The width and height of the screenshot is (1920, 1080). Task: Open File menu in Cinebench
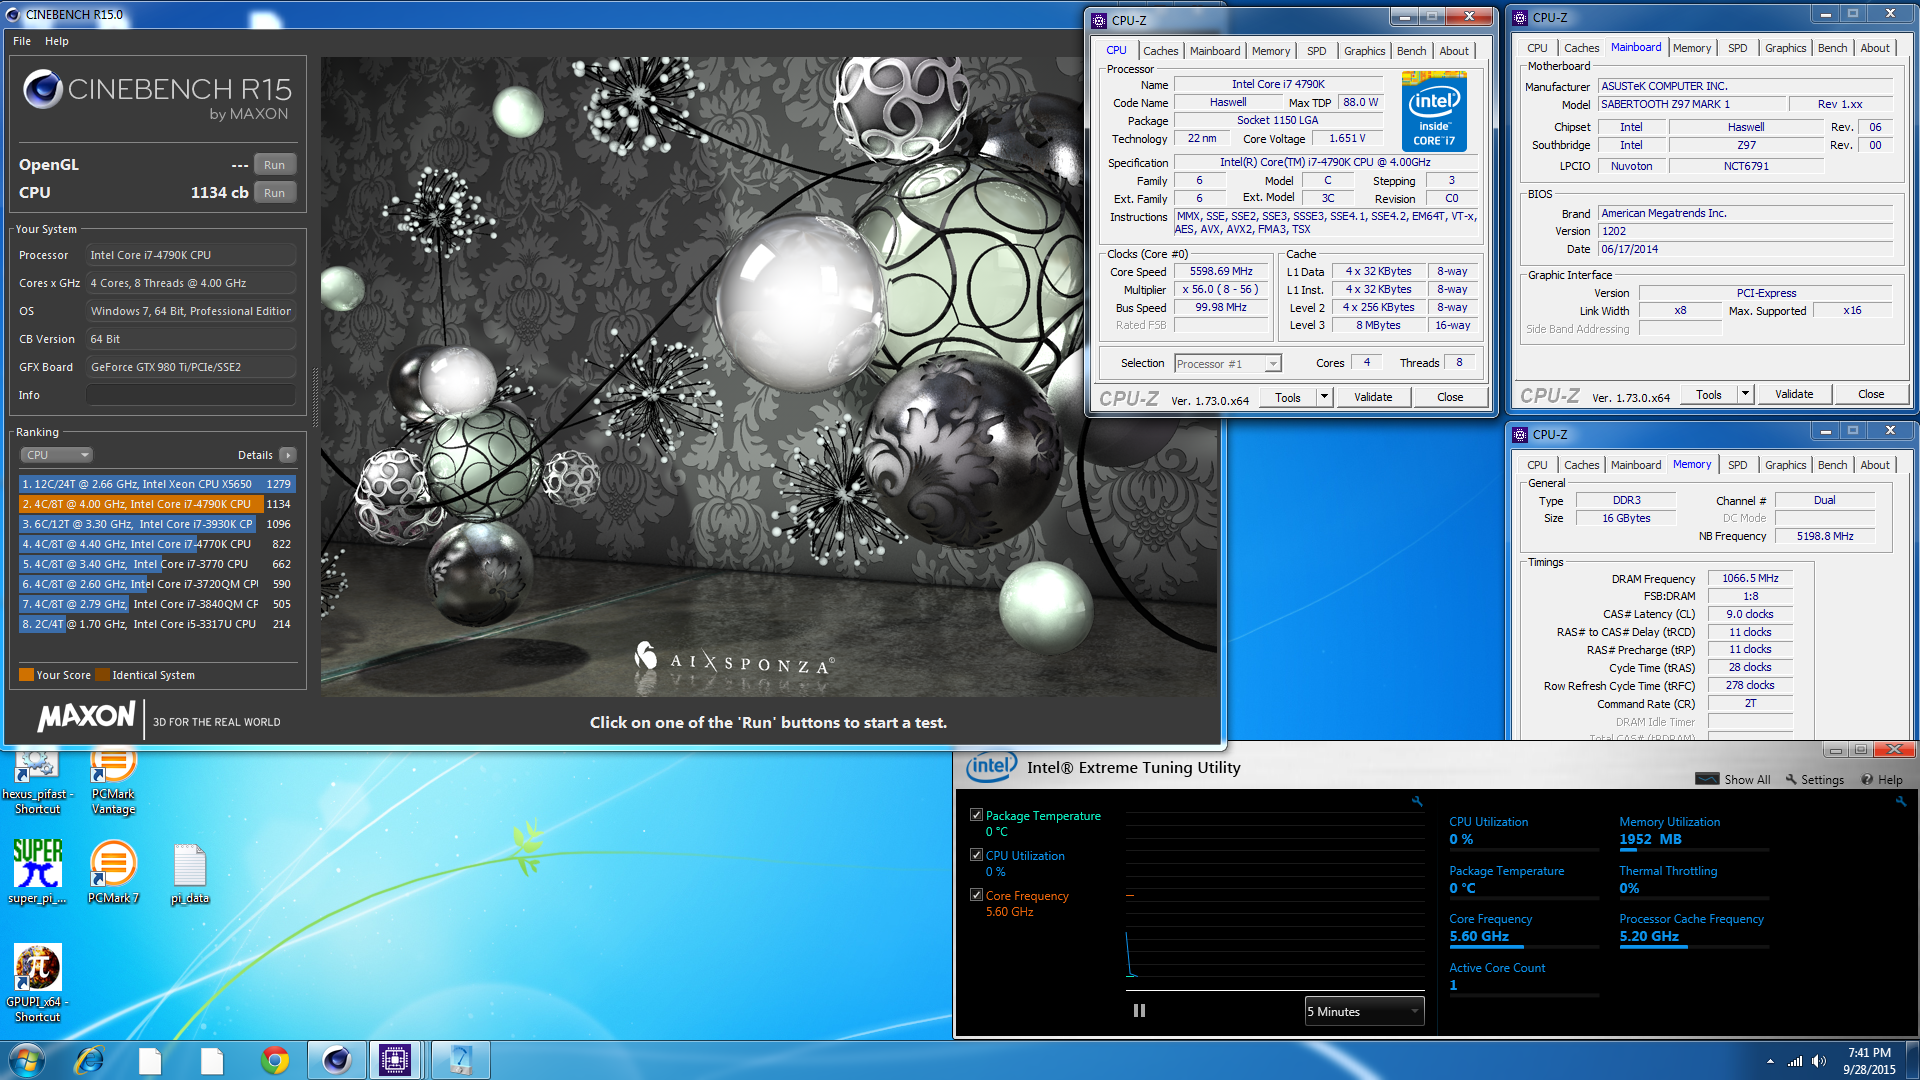coord(22,41)
